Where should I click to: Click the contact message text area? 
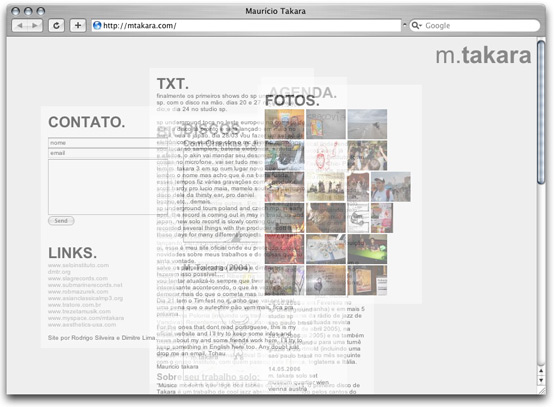point(108,187)
